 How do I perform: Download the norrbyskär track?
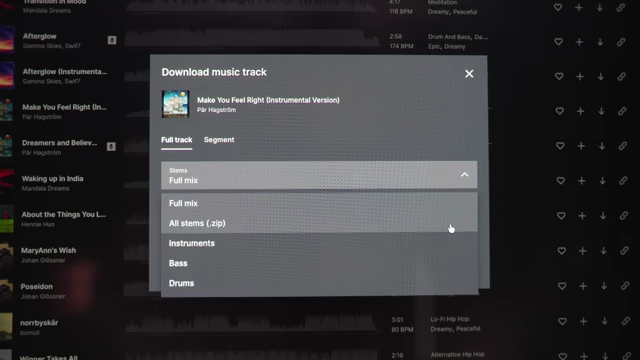[x=604, y=321]
